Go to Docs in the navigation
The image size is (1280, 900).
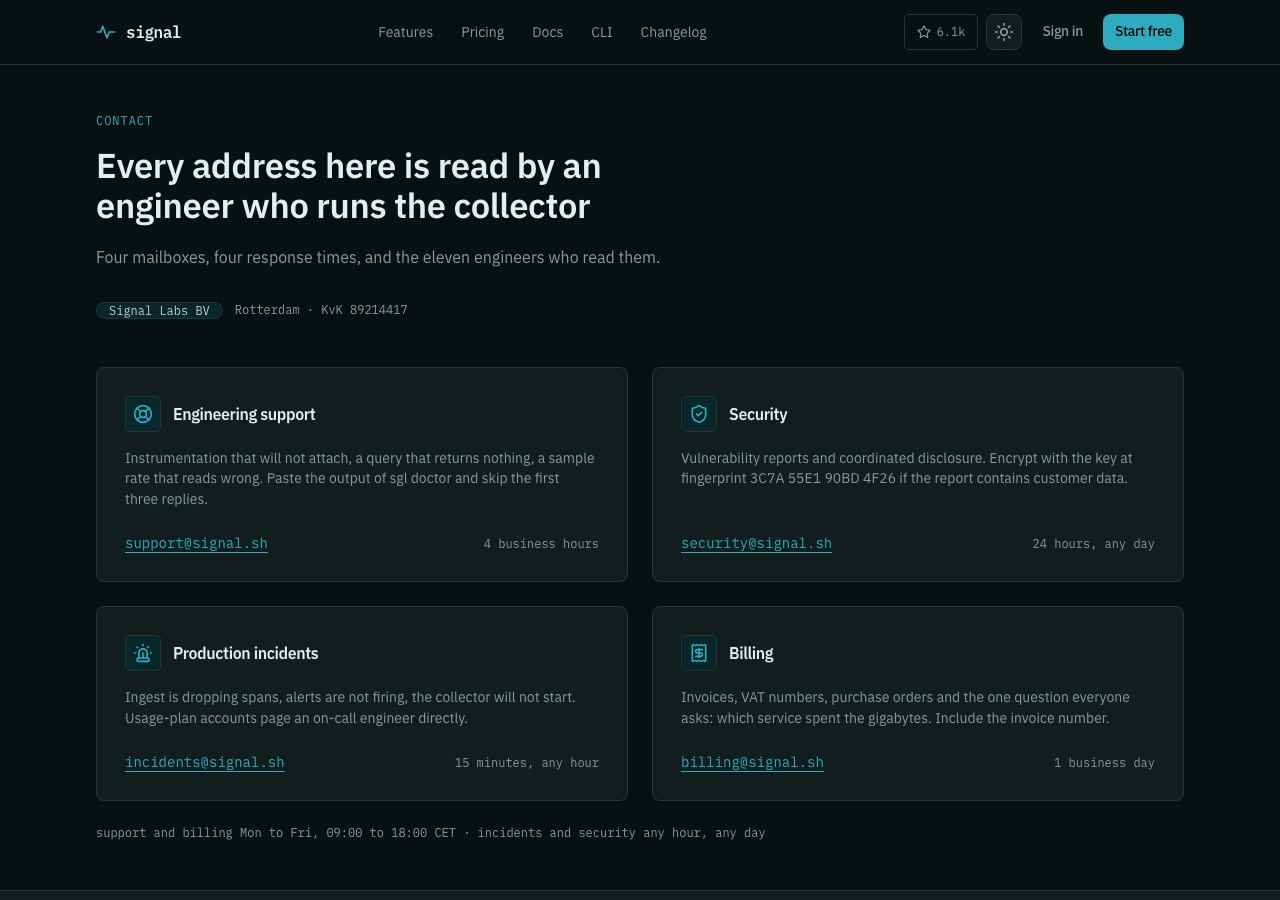click(547, 32)
